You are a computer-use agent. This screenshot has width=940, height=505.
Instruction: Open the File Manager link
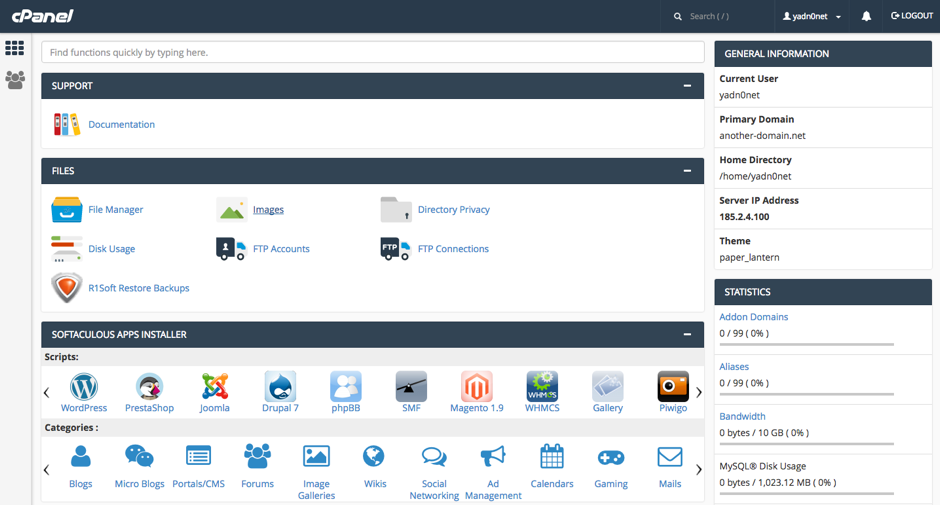click(x=116, y=209)
